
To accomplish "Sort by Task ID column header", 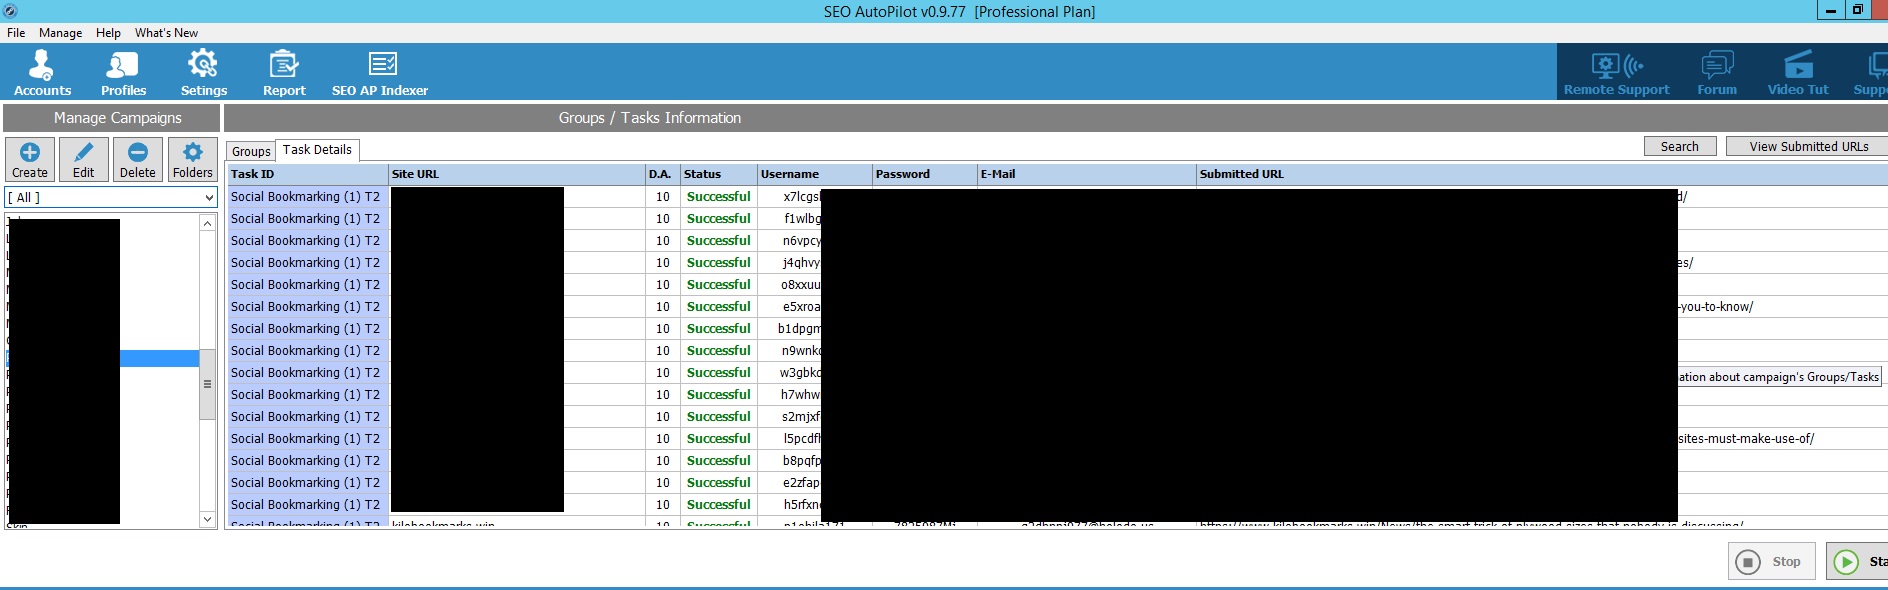I will click(x=307, y=174).
